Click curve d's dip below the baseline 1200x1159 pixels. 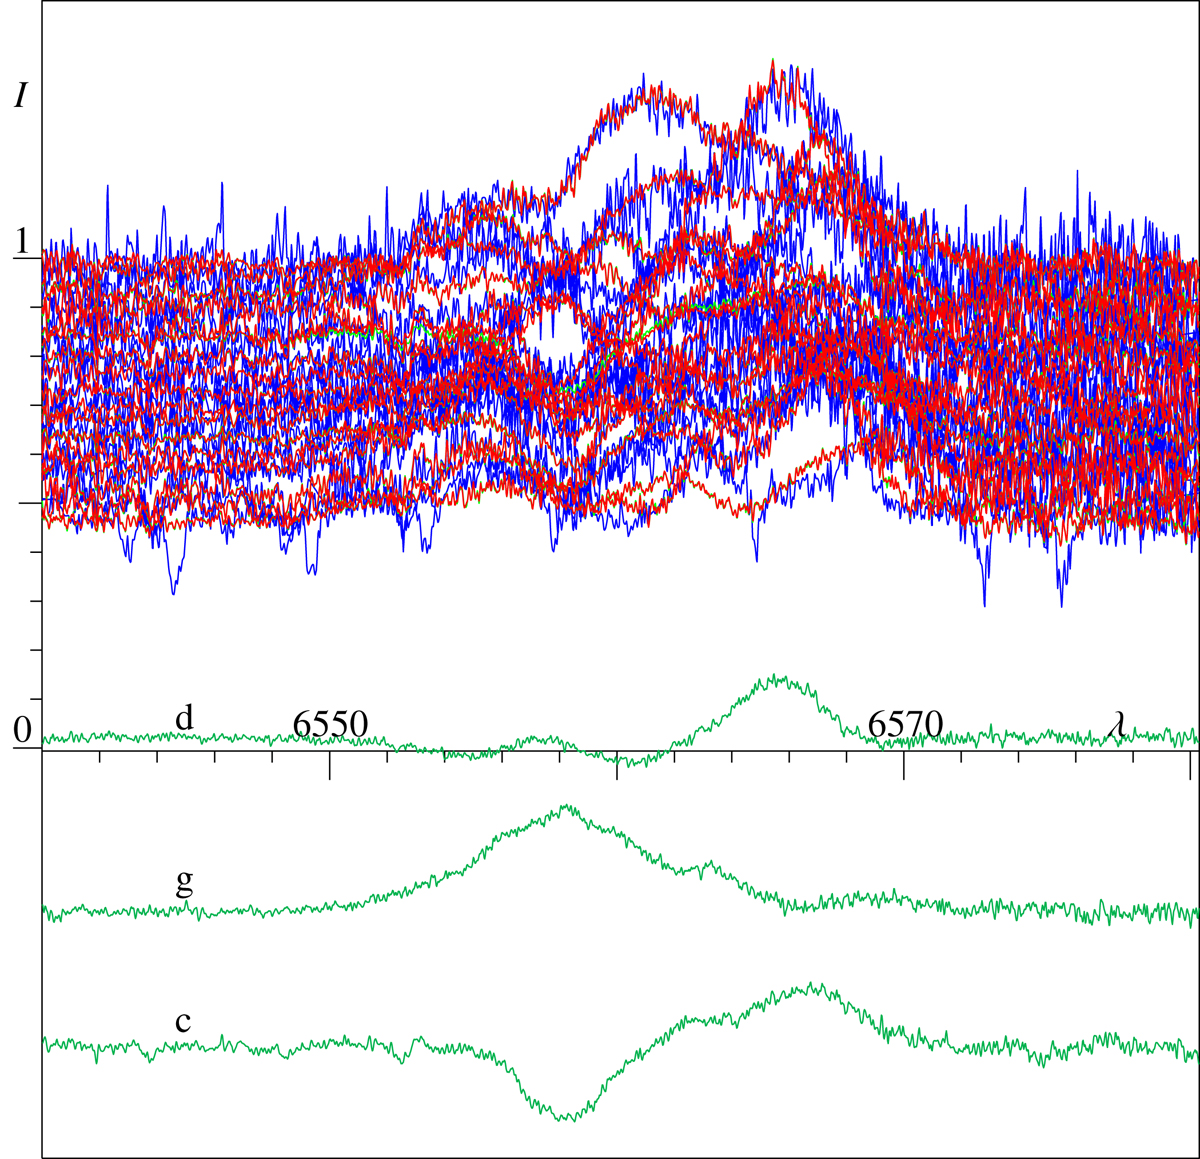pos(625,762)
